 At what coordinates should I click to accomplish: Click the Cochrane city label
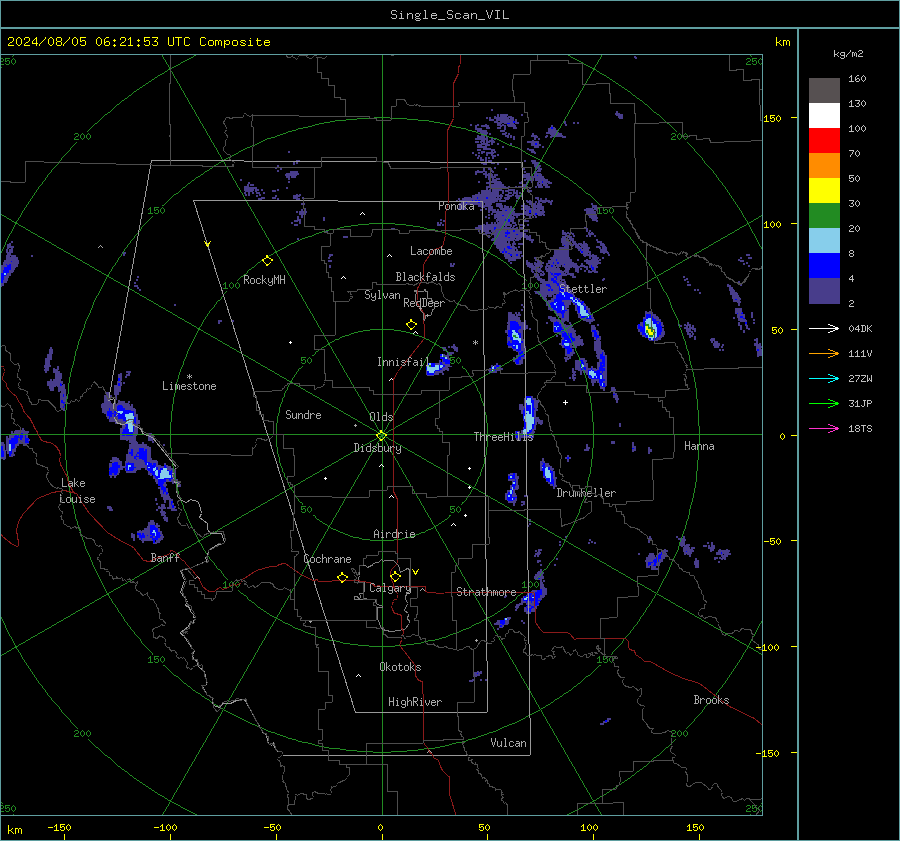327,559
